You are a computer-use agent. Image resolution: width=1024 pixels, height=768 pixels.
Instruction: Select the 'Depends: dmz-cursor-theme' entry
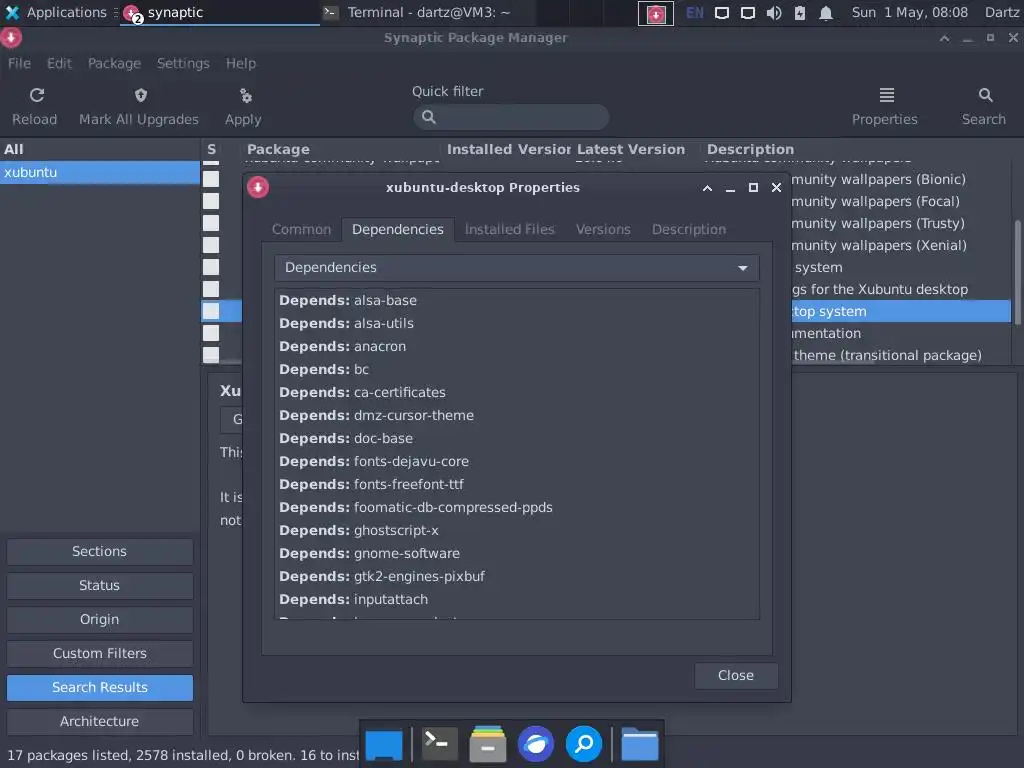tap(517, 415)
